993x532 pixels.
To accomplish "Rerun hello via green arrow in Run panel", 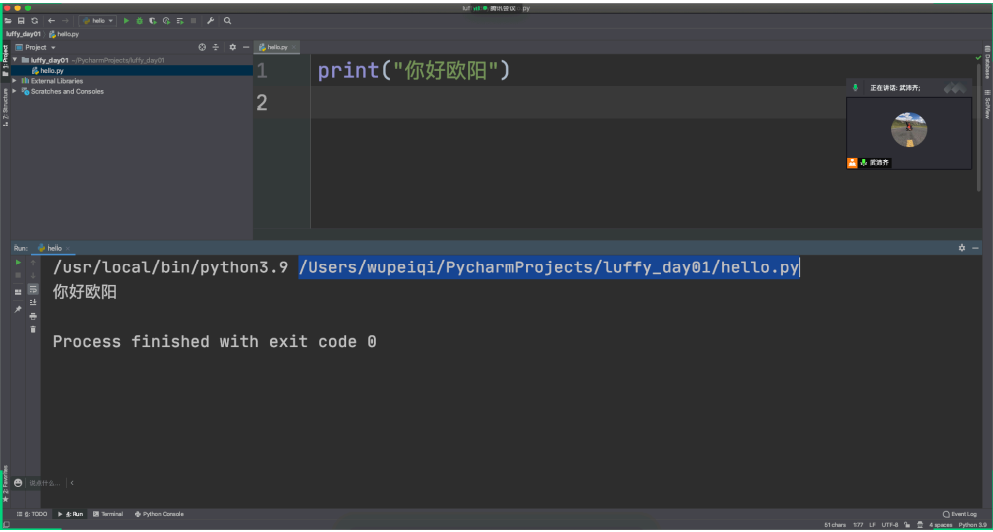I will coord(18,262).
